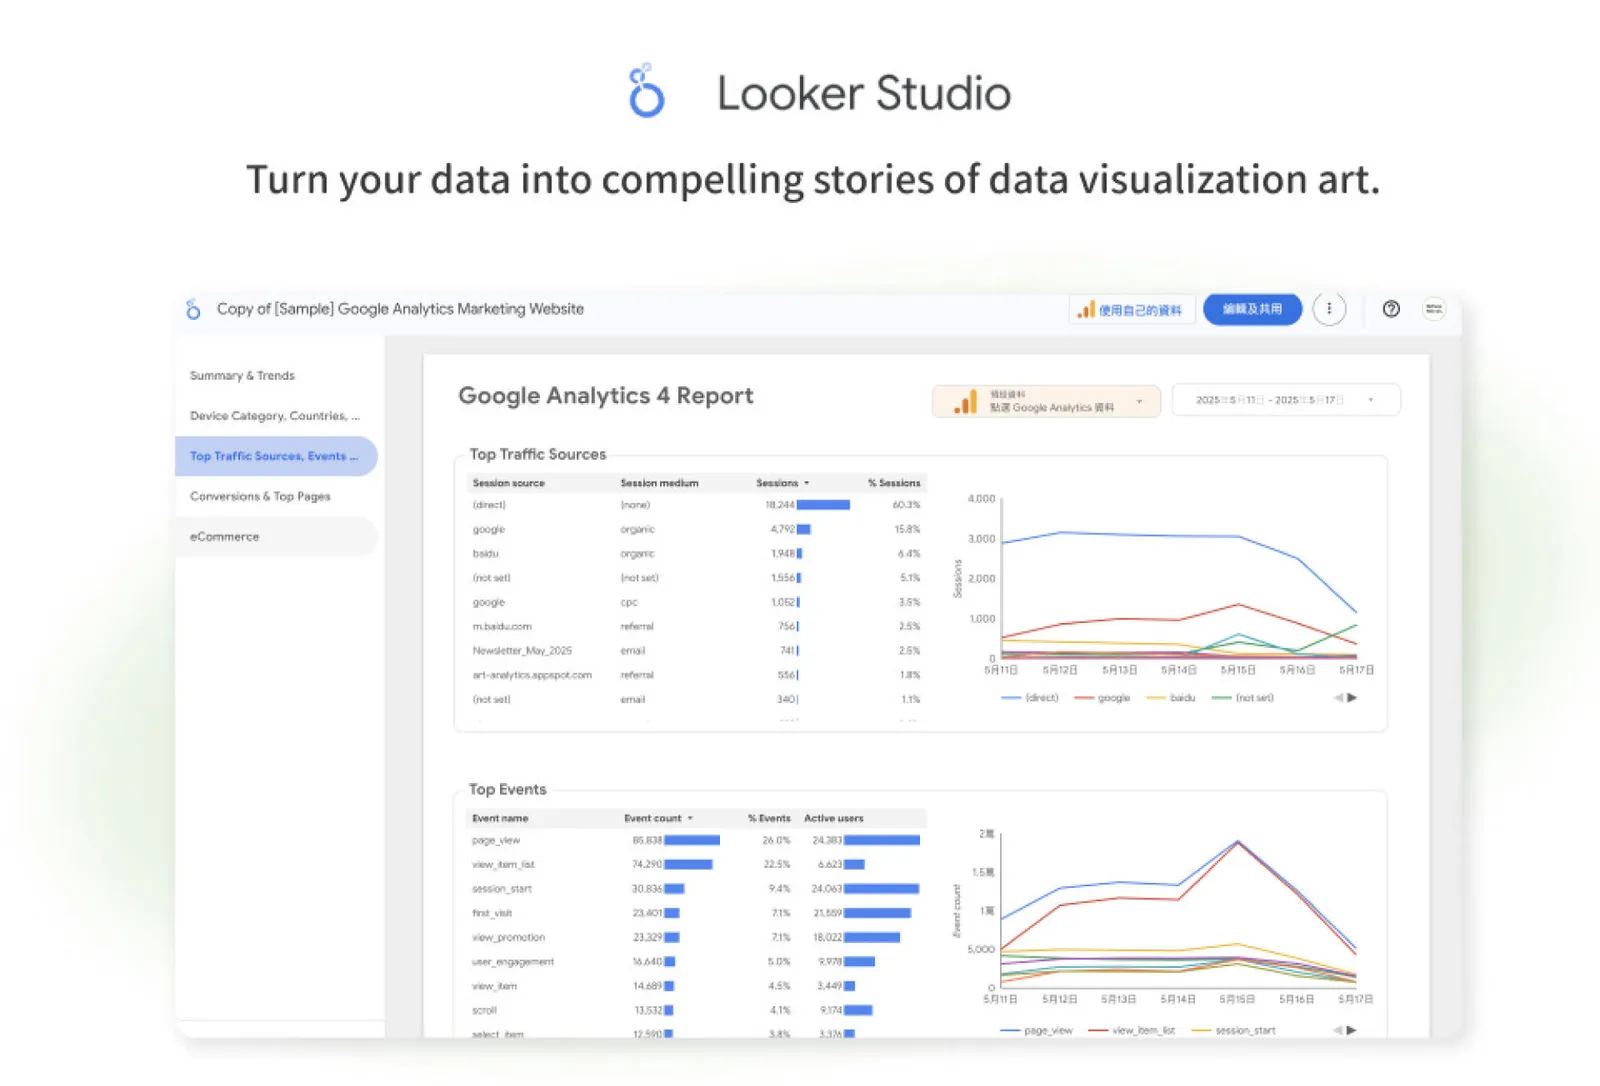
Task: Click the Session source column header
Action: 509,483
